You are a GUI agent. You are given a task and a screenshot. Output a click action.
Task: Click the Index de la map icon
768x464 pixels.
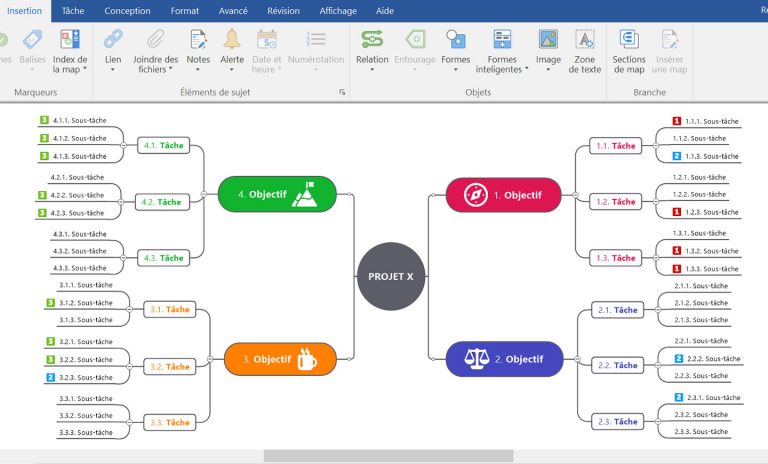[x=70, y=40]
